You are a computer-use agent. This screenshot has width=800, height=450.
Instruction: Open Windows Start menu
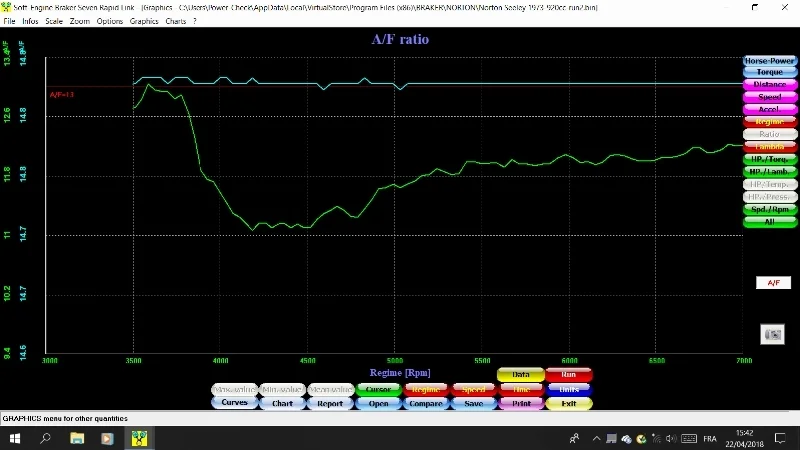pyautogui.click(x=14, y=438)
